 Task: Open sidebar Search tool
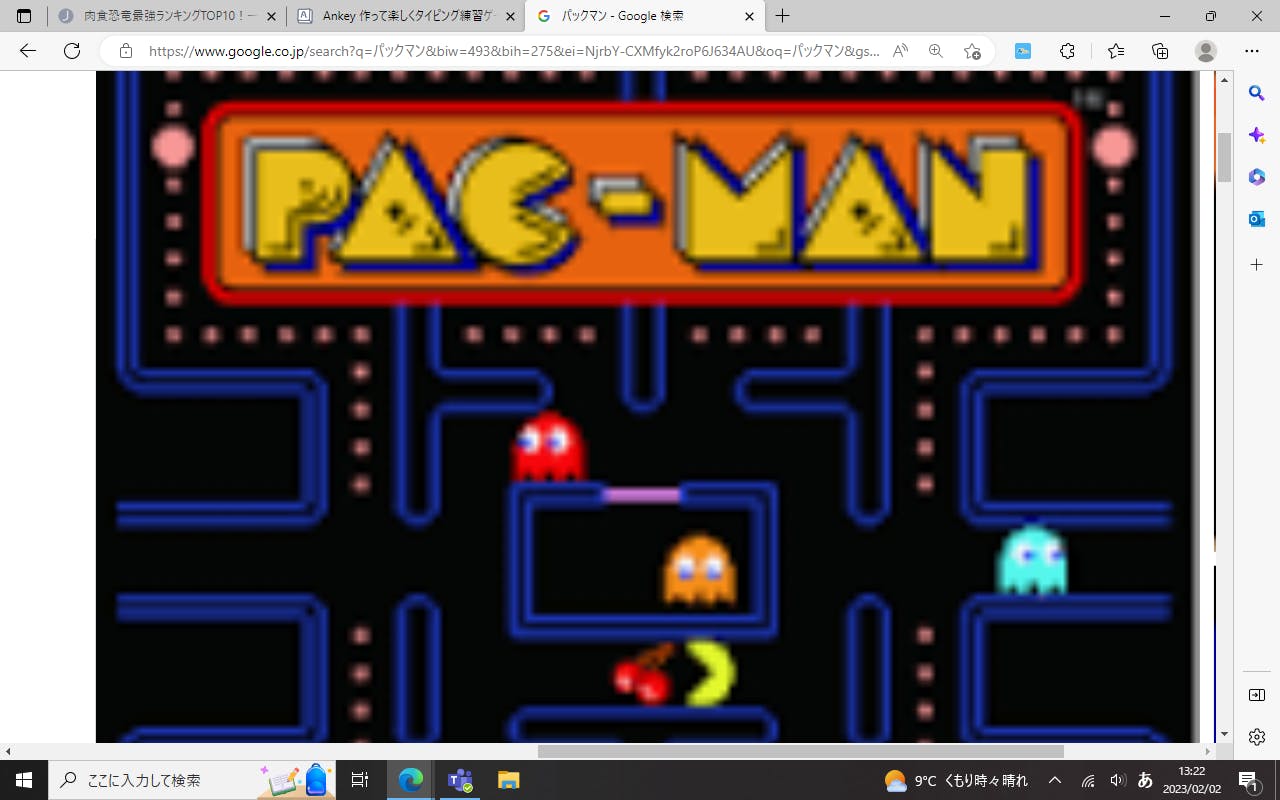[1257, 93]
